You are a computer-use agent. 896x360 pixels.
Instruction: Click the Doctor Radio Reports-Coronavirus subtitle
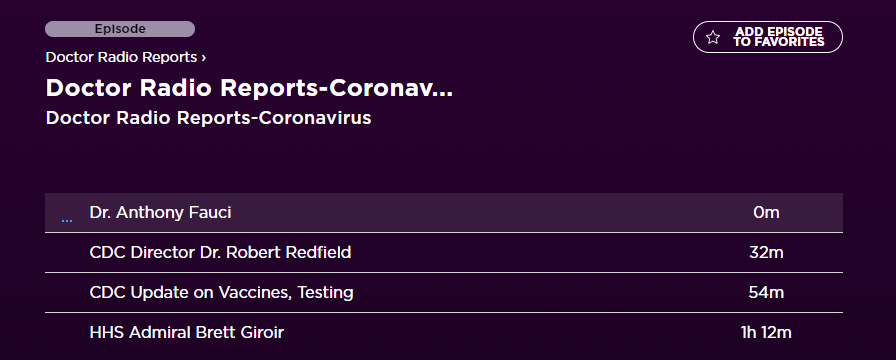coord(209,118)
